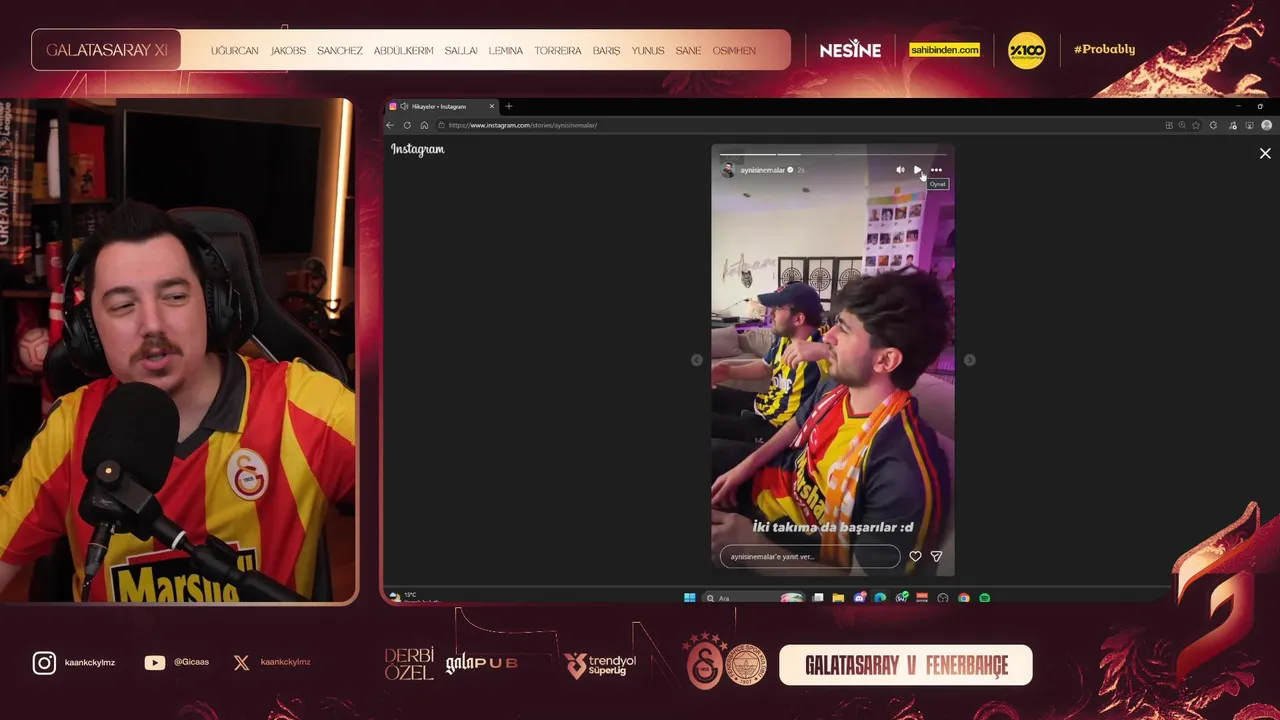
Task: Like the story with the heart icon
Action: pos(915,556)
